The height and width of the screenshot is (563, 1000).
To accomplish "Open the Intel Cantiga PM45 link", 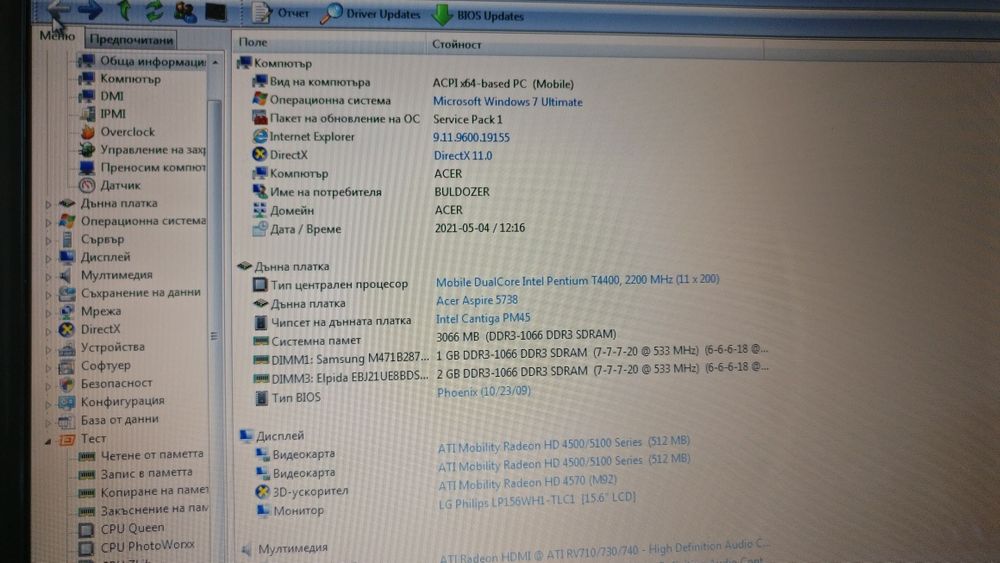I will point(483,318).
